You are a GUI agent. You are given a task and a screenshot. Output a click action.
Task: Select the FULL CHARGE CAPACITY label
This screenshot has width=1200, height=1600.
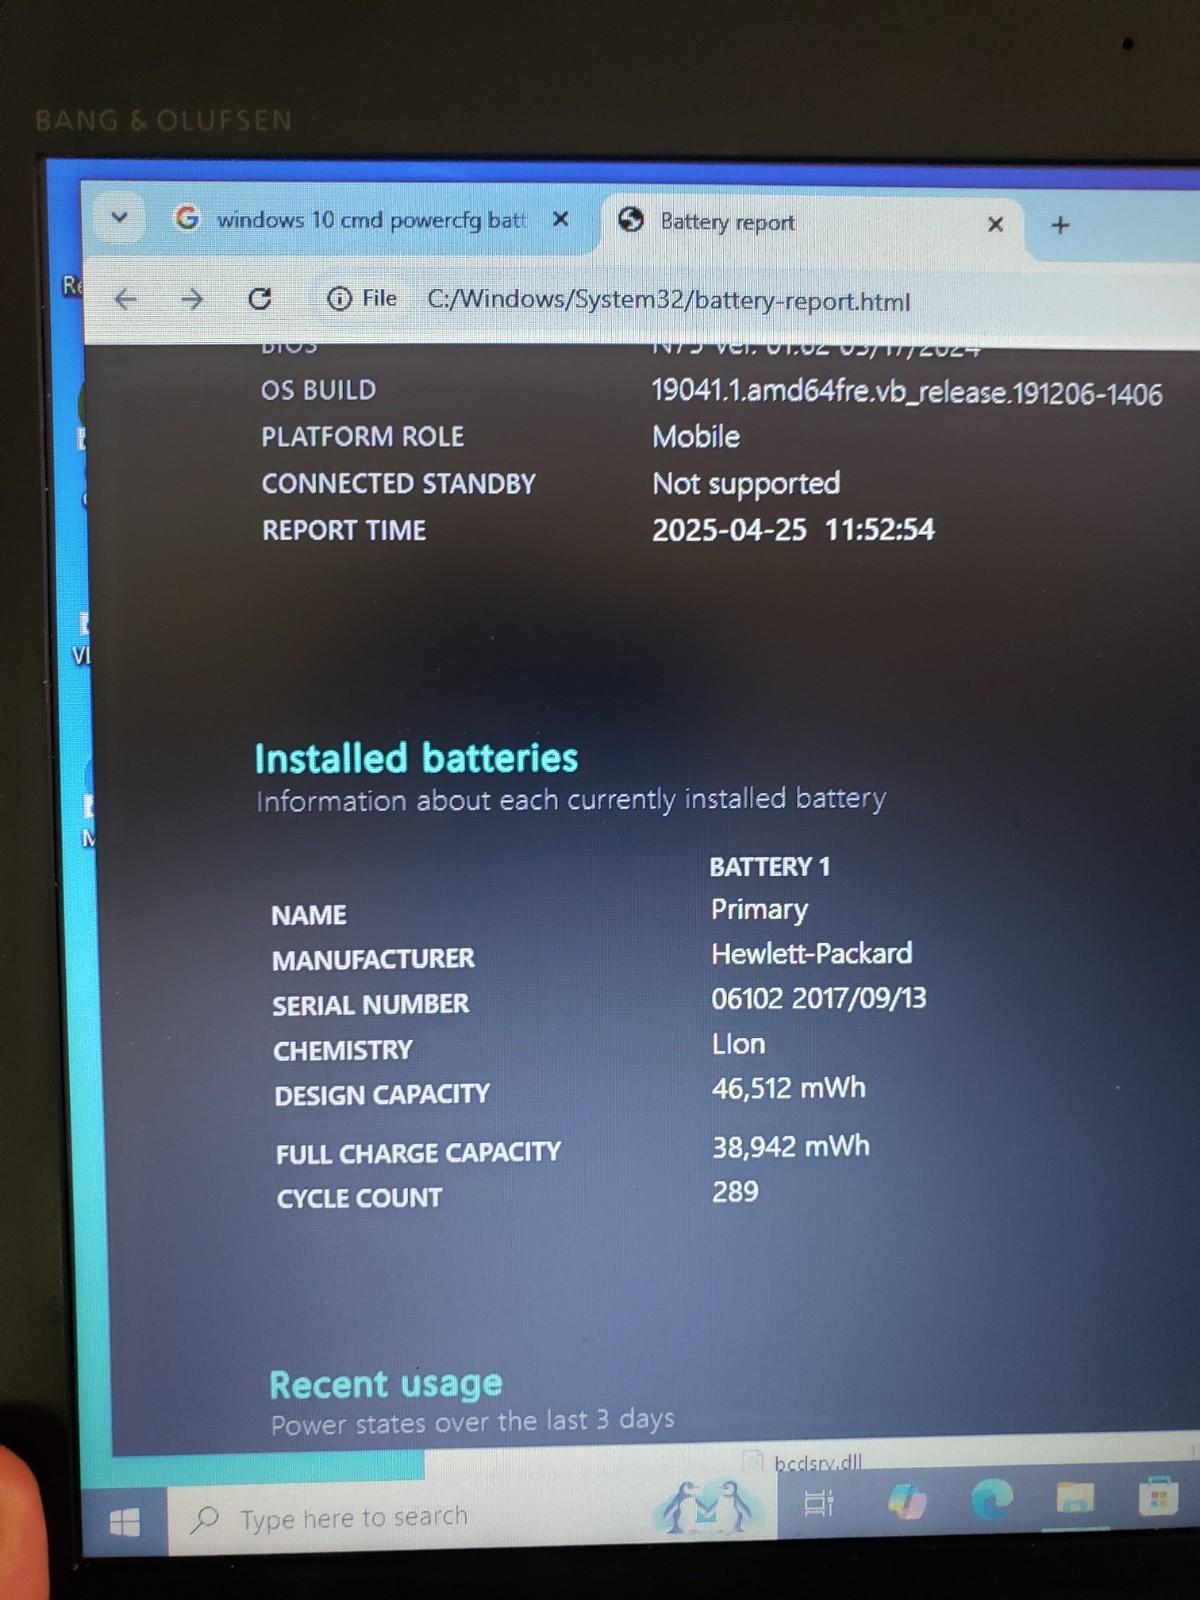tap(418, 1153)
